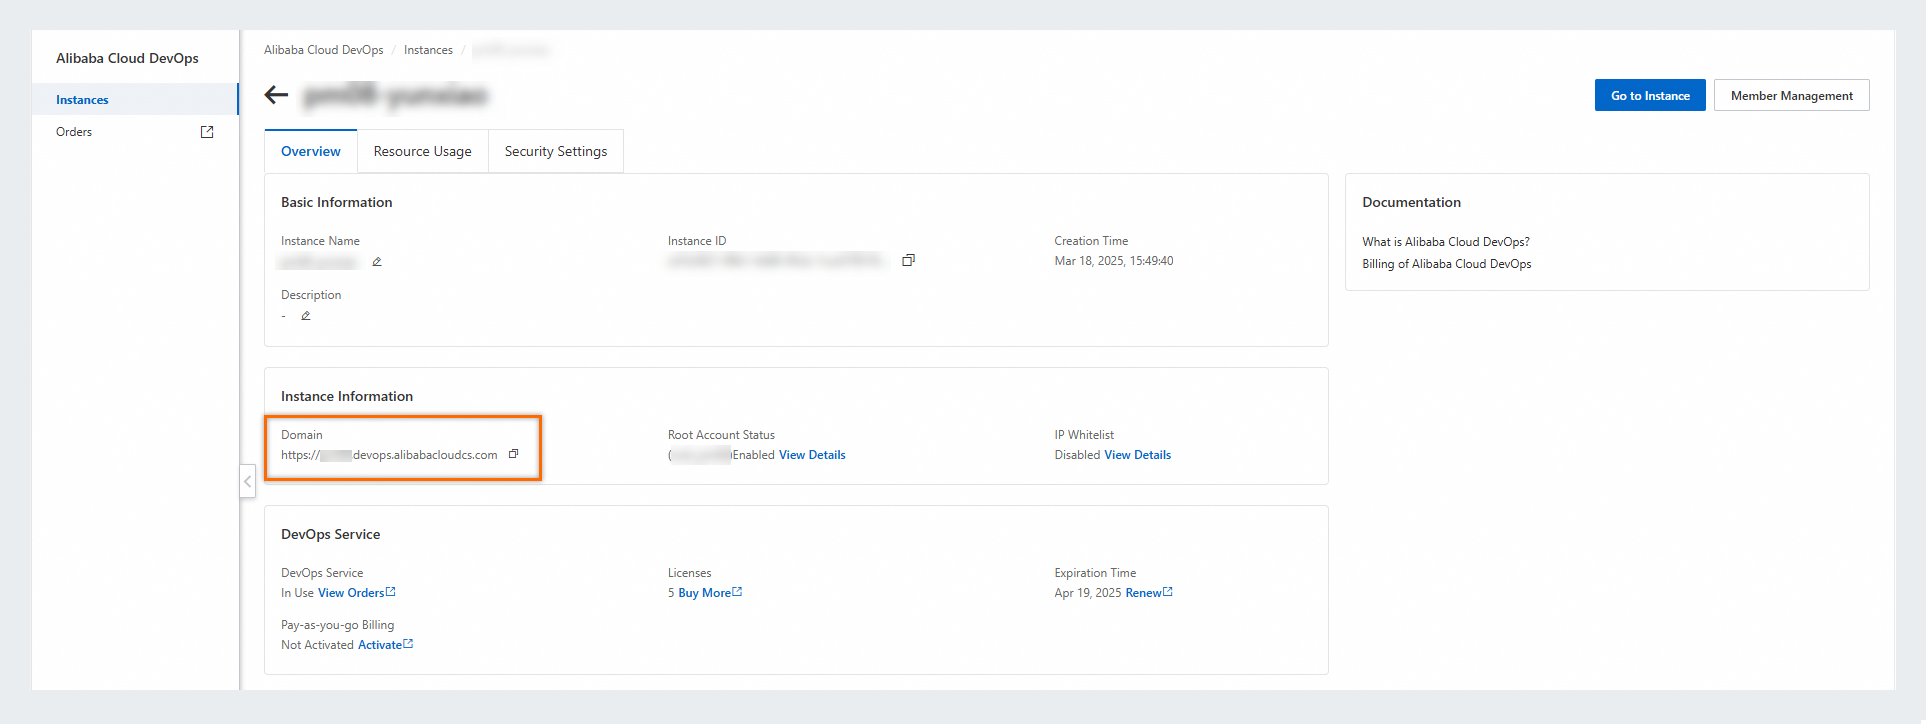Open the Security Settings tab
Viewport: 1926px width, 724px height.
coord(556,151)
